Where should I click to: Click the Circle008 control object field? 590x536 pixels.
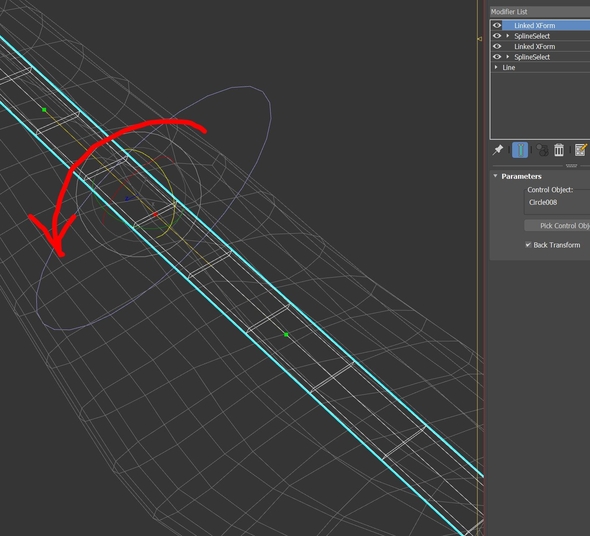[557, 203]
